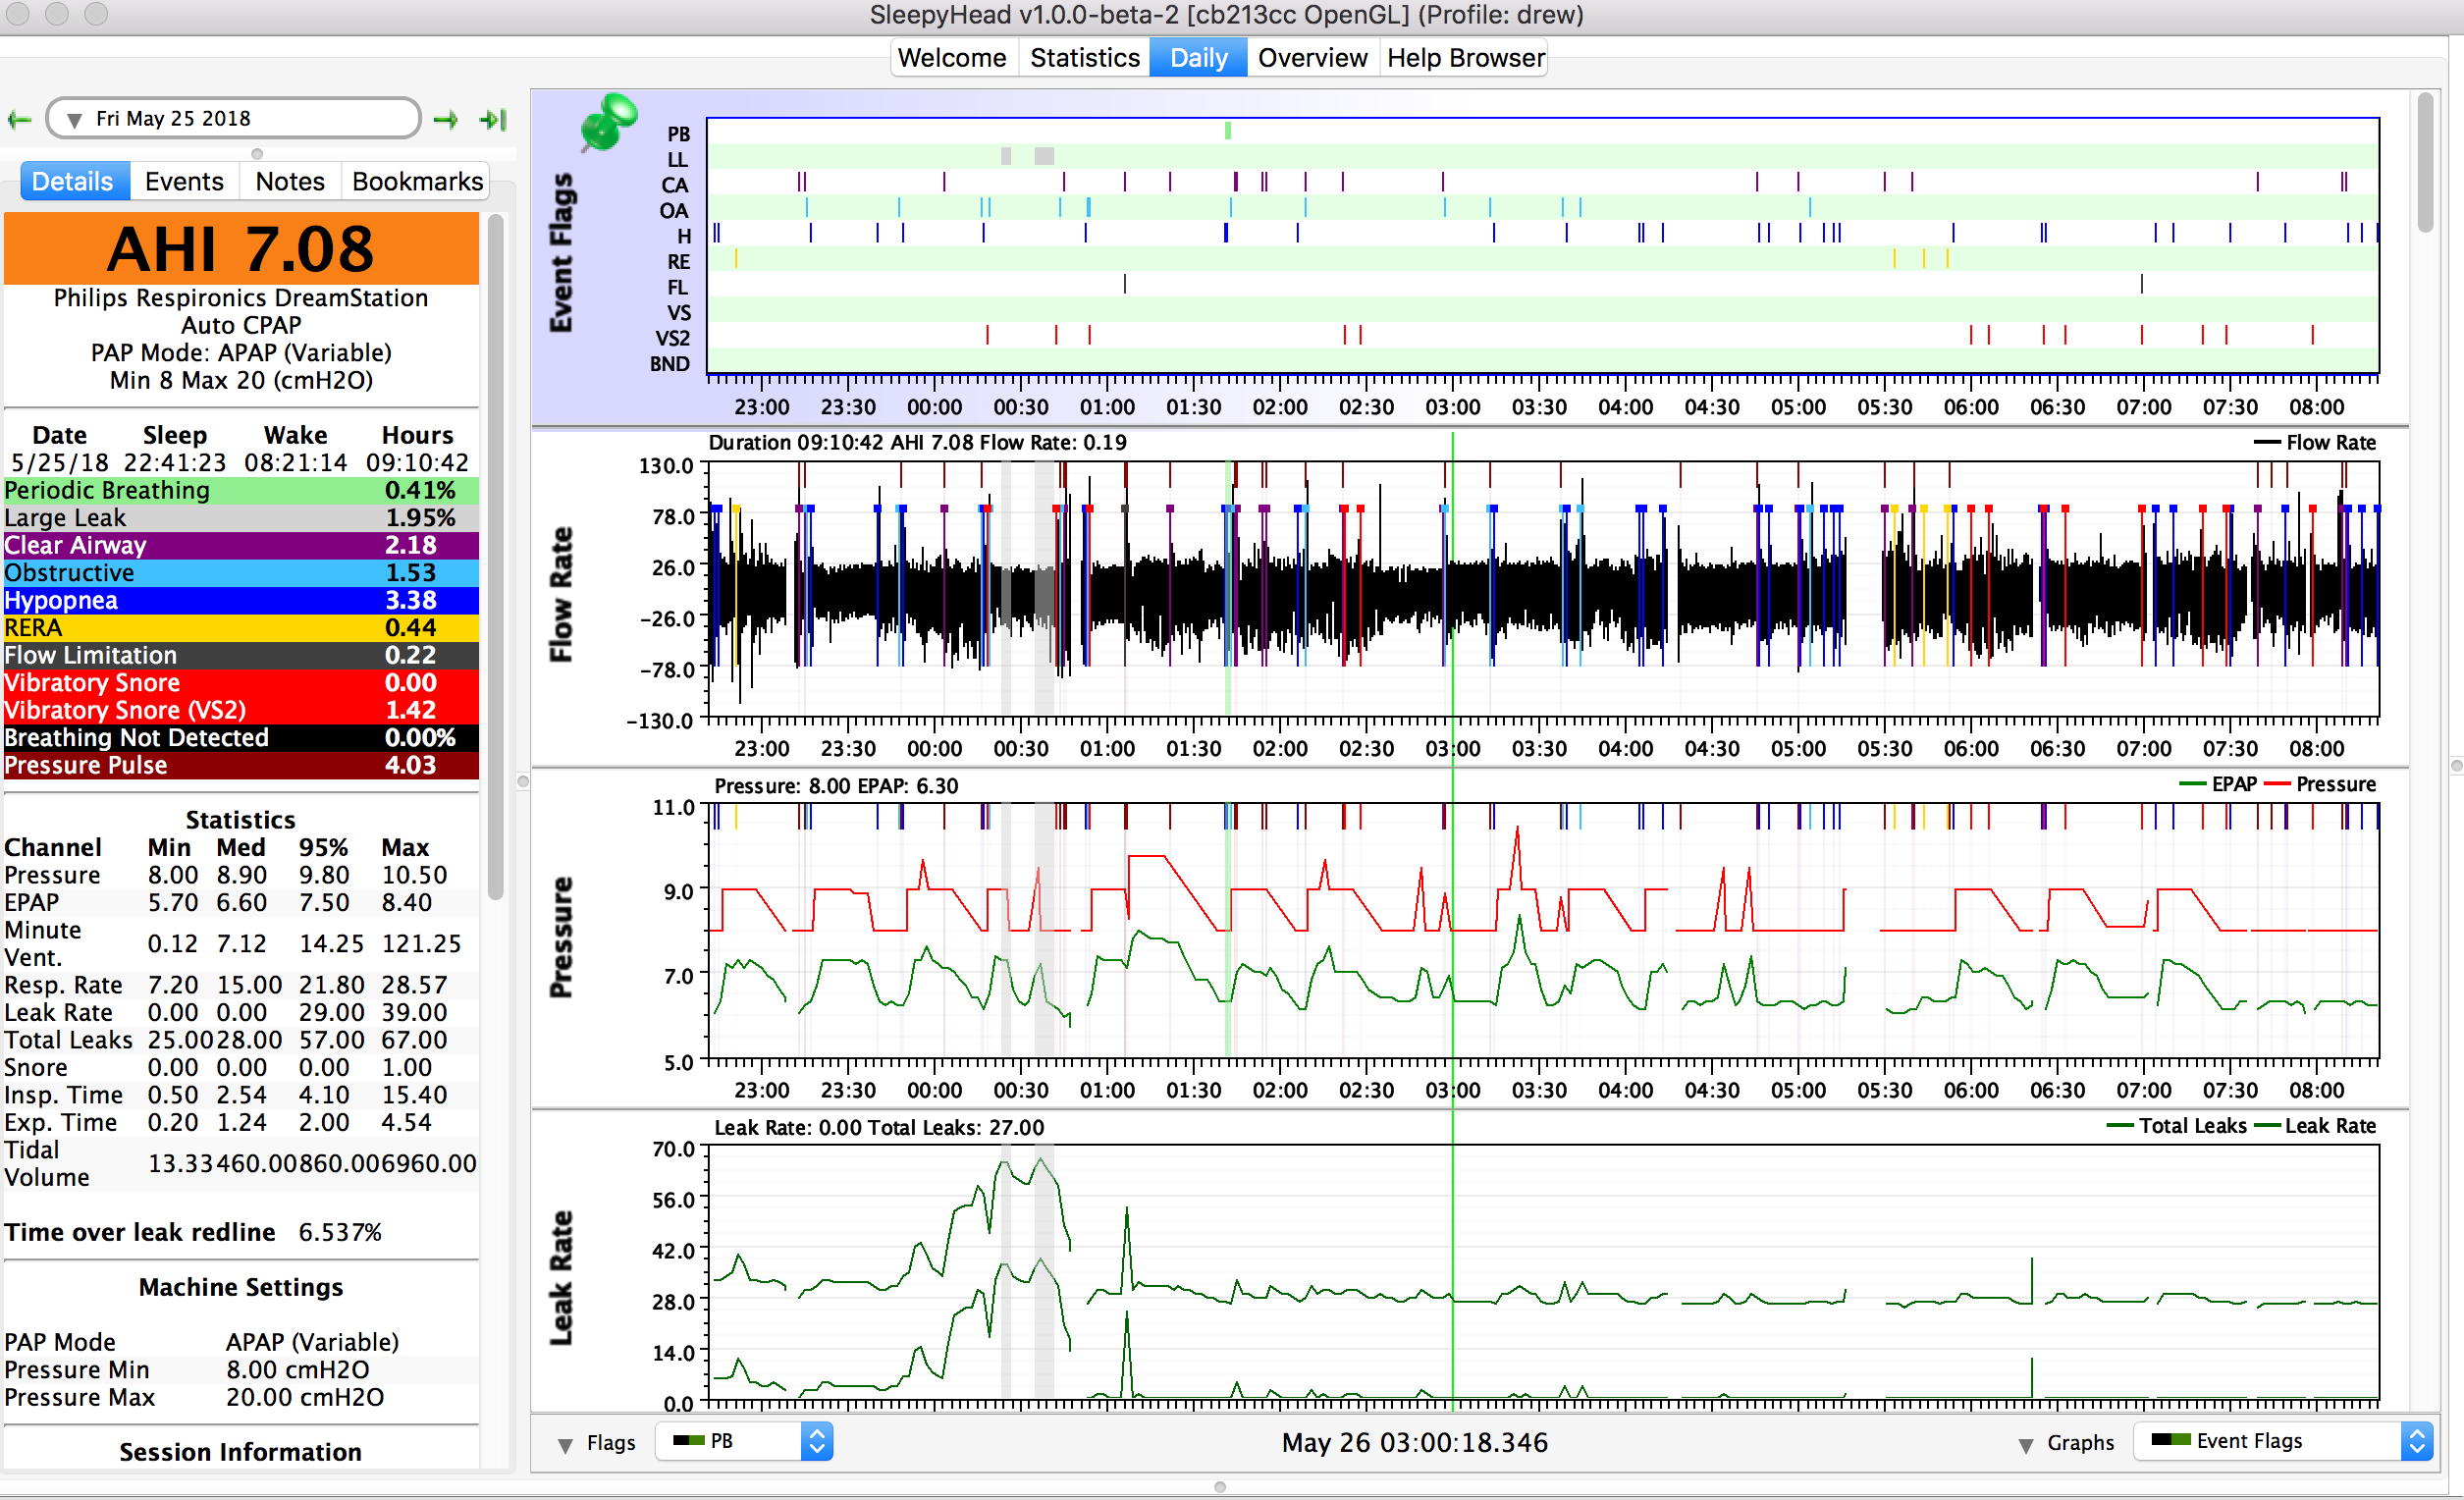2464x1500 pixels.
Task: Switch to the Welcome tab
Action: coord(953,58)
